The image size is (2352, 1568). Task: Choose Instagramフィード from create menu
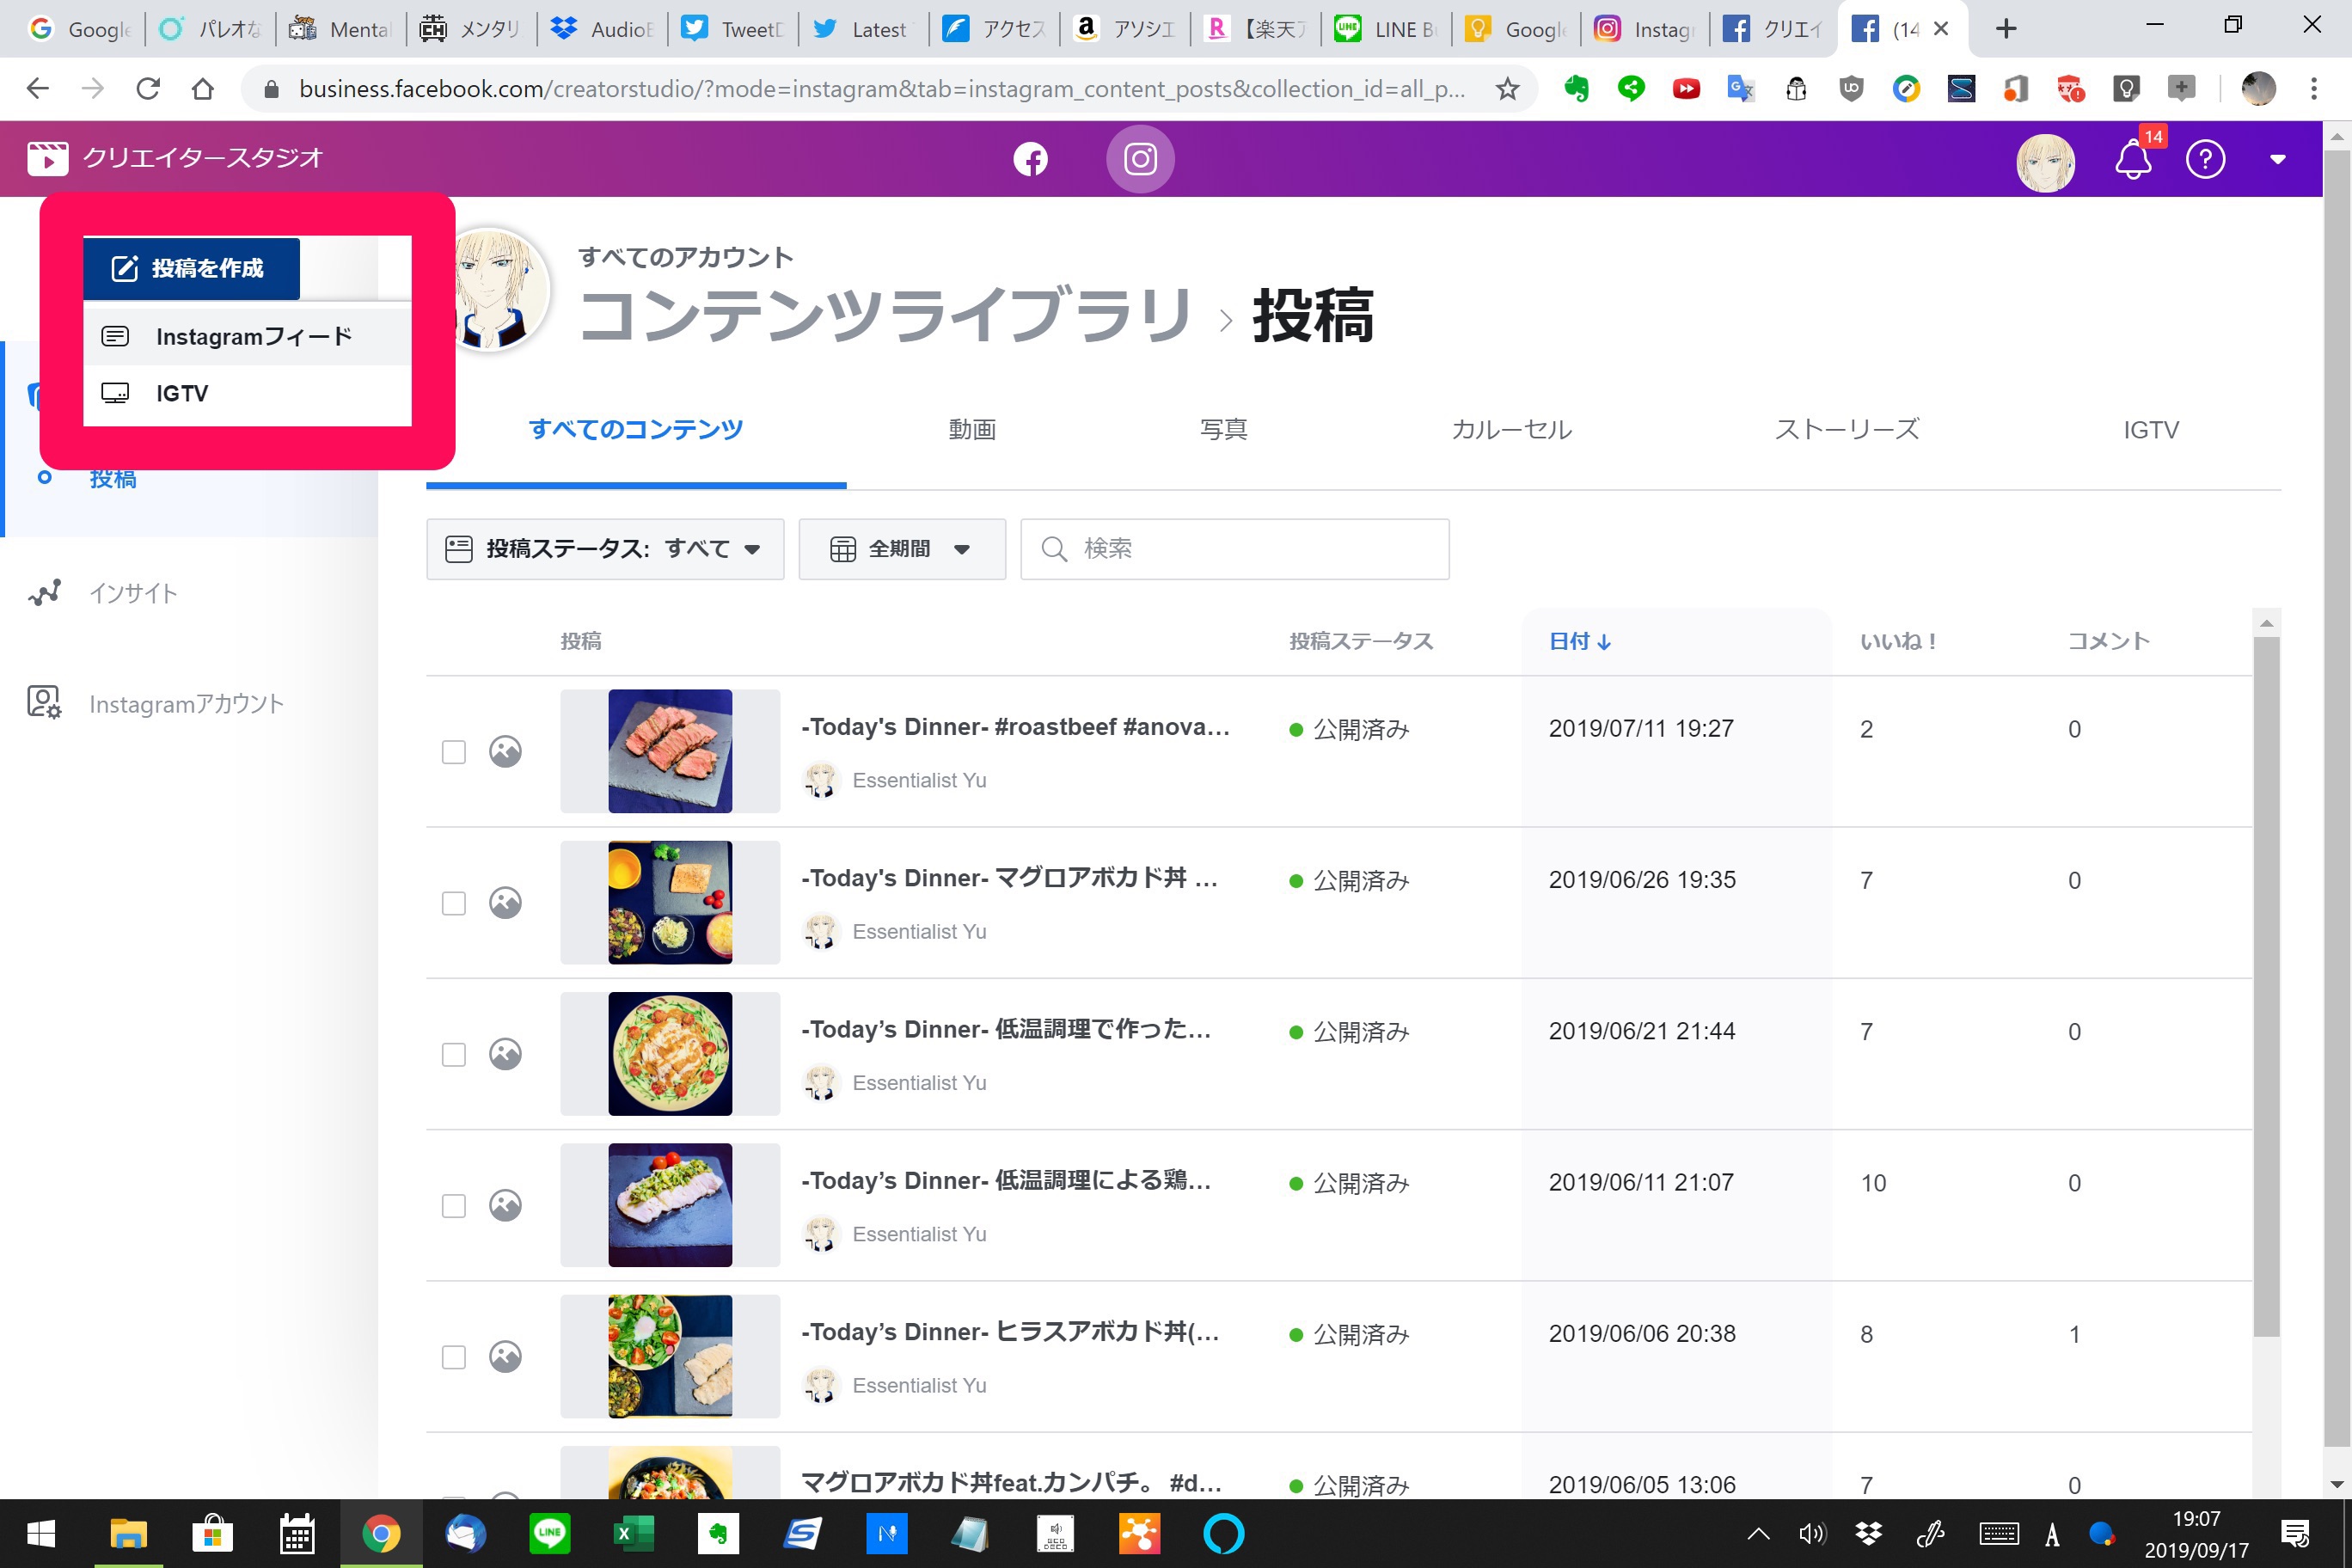[x=252, y=337]
